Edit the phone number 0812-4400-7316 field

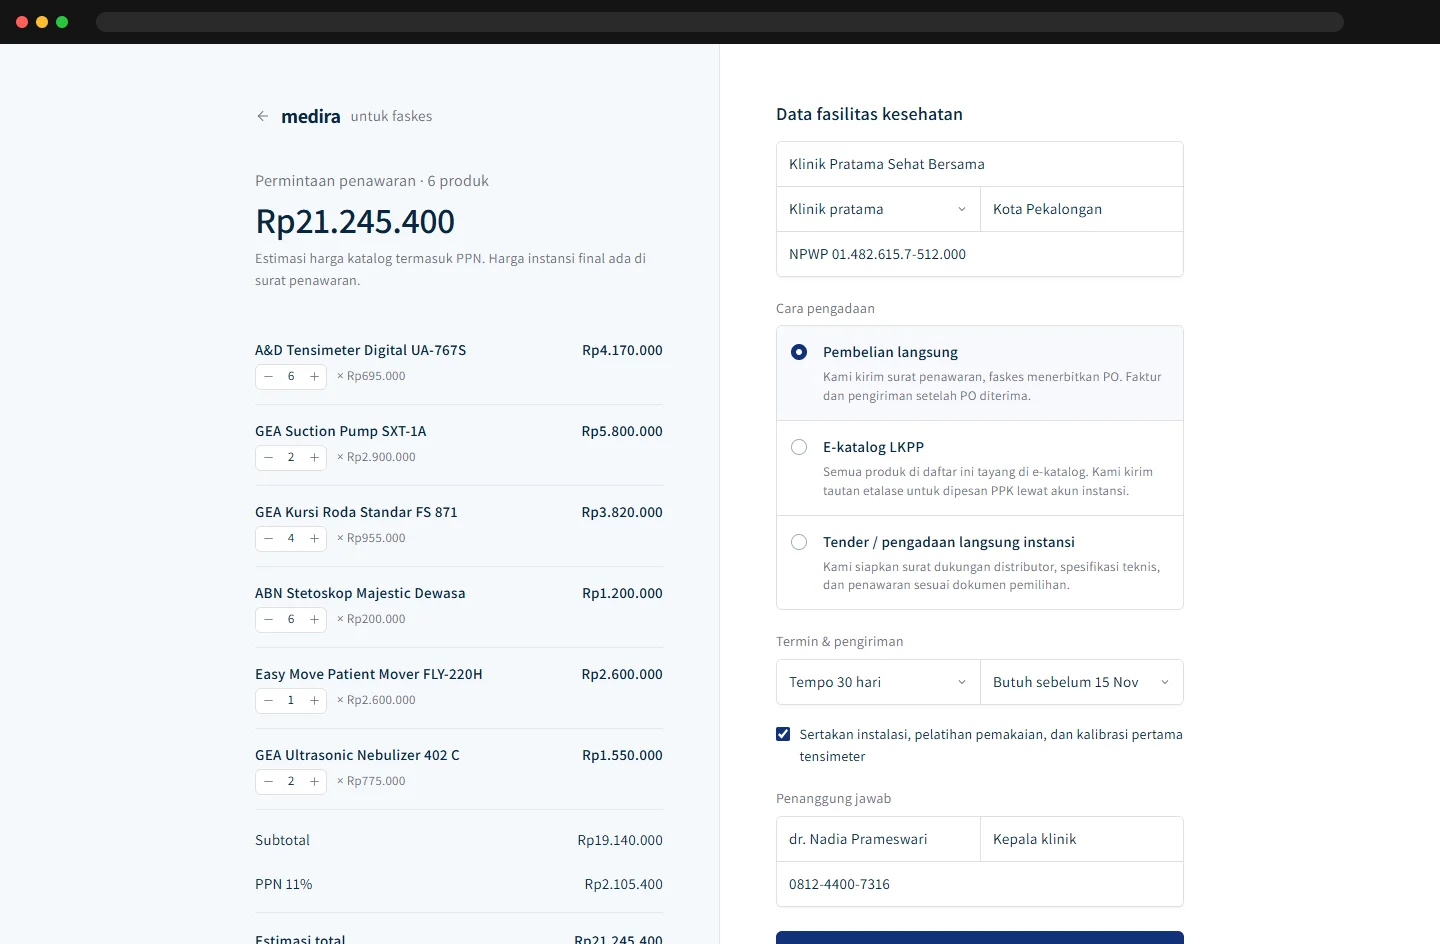(980, 884)
